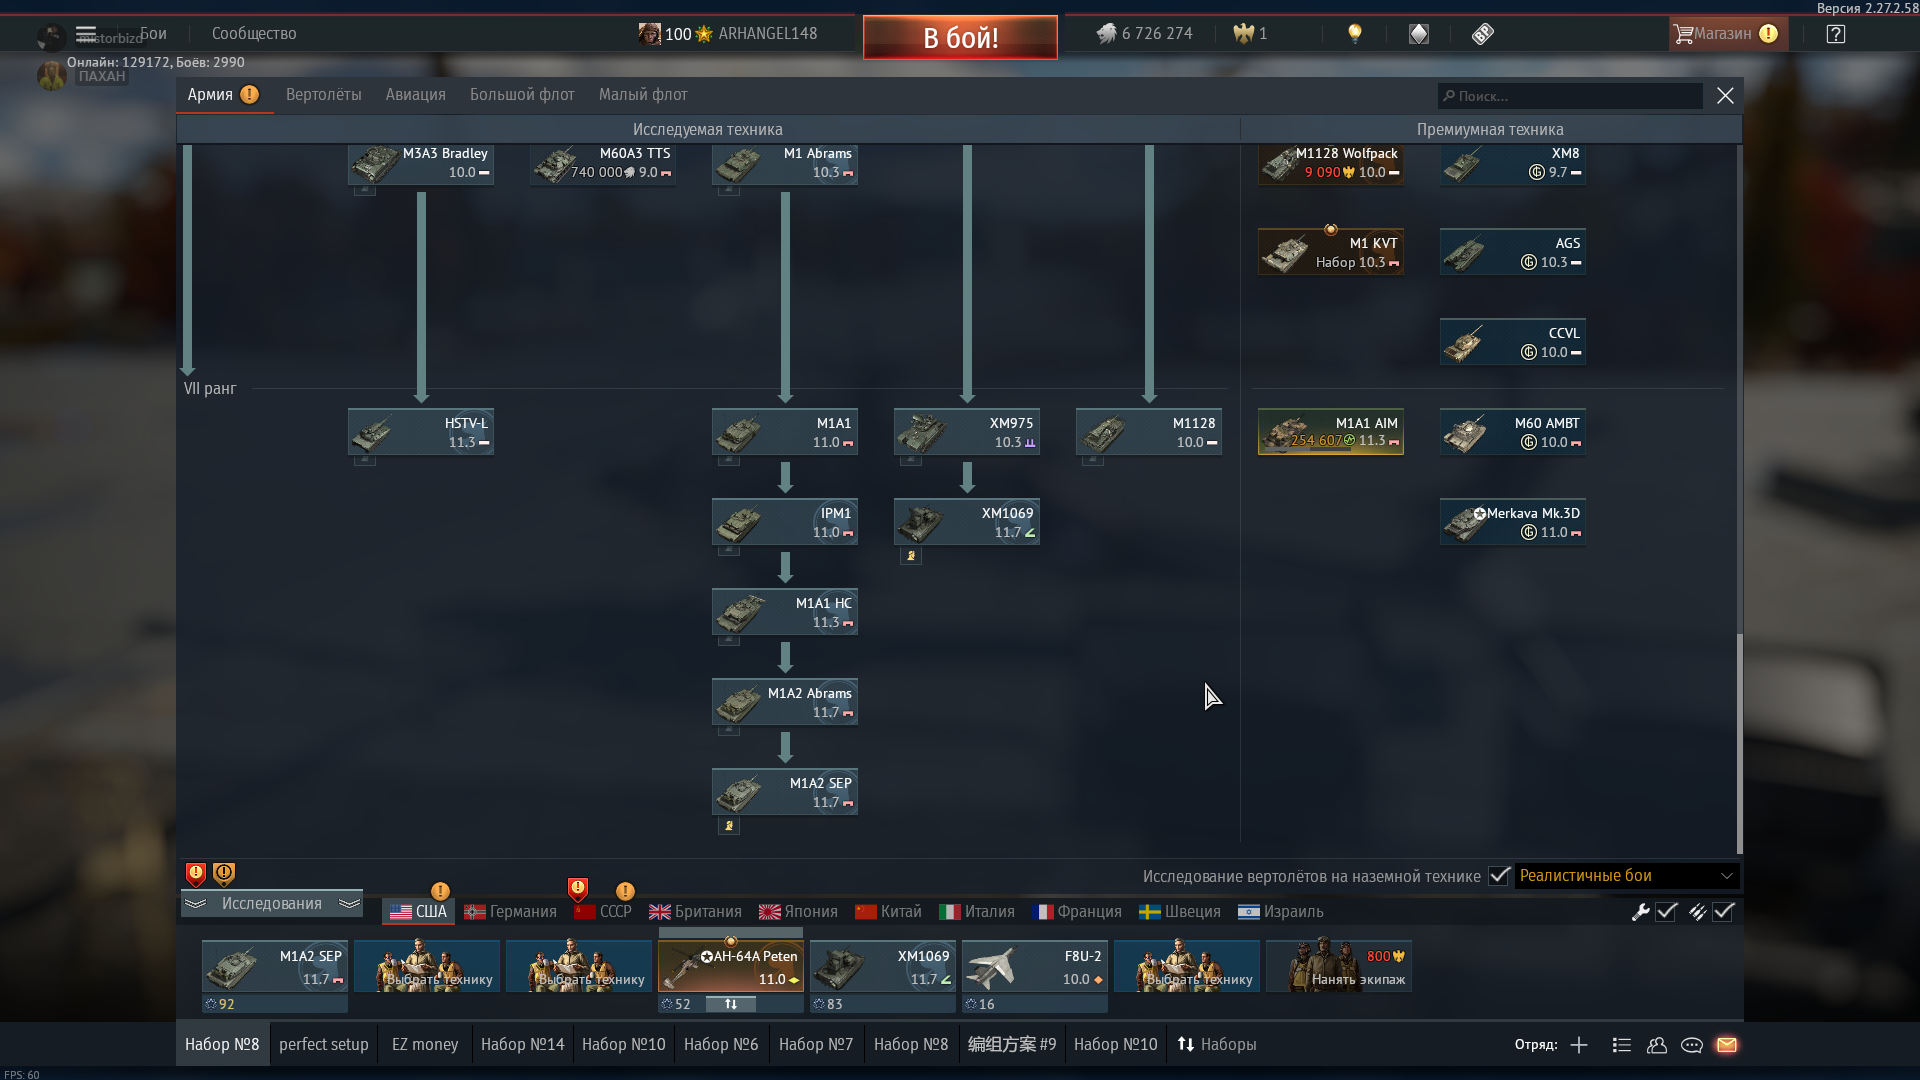
Task: Switch to the Авиация tab
Action: tap(416, 94)
